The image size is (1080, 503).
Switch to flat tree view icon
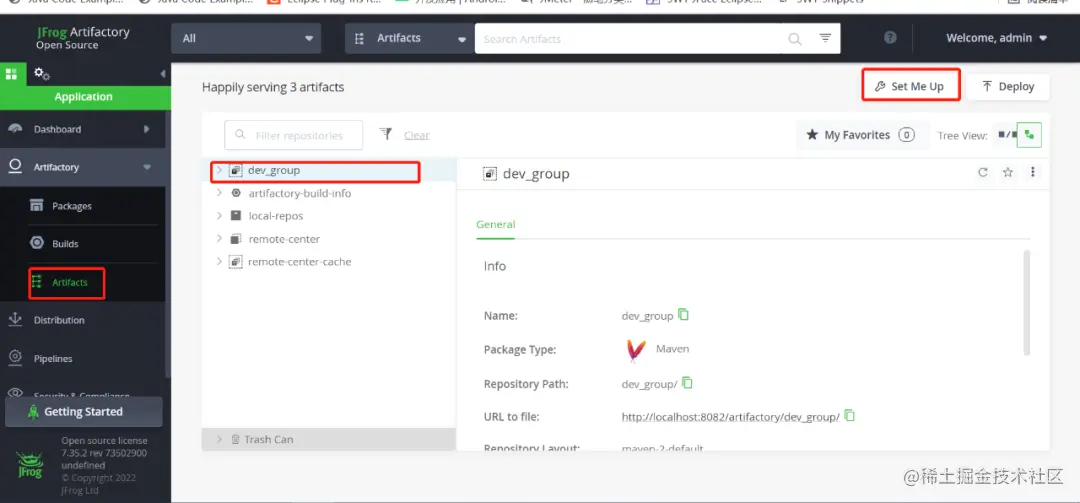point(1006,135)
